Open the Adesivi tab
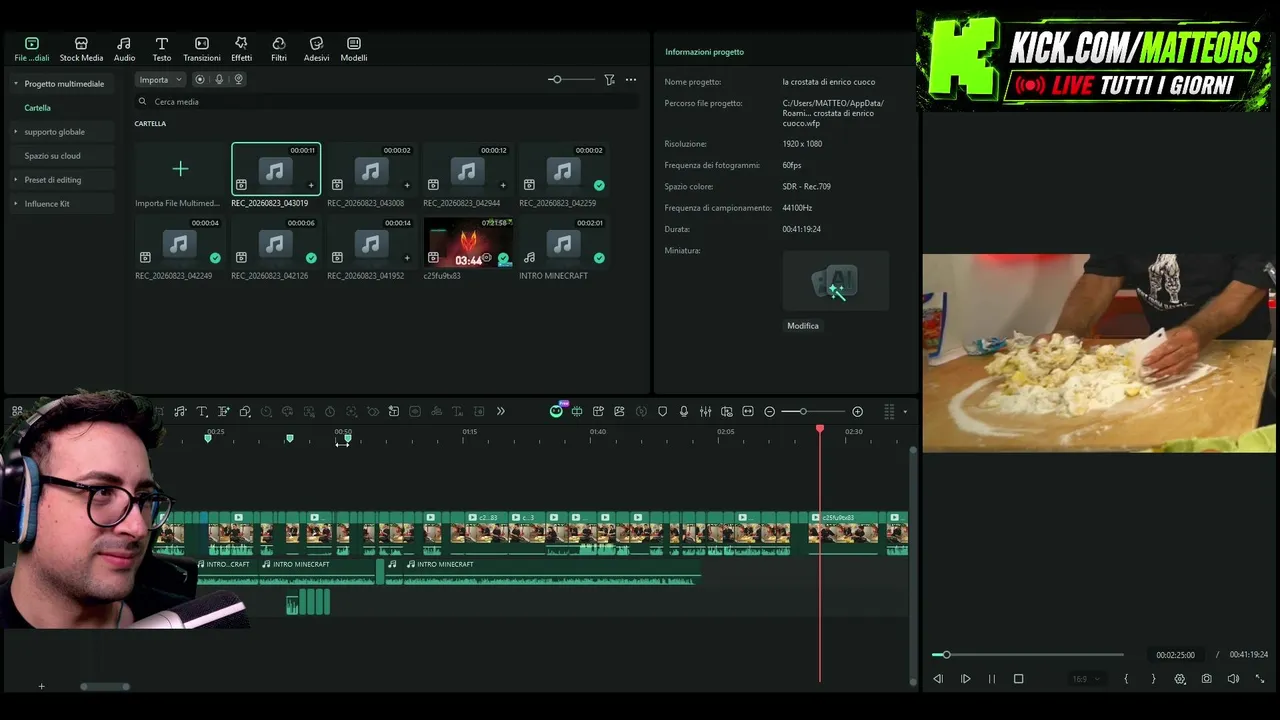1280x720 pixels. [316, 49]
